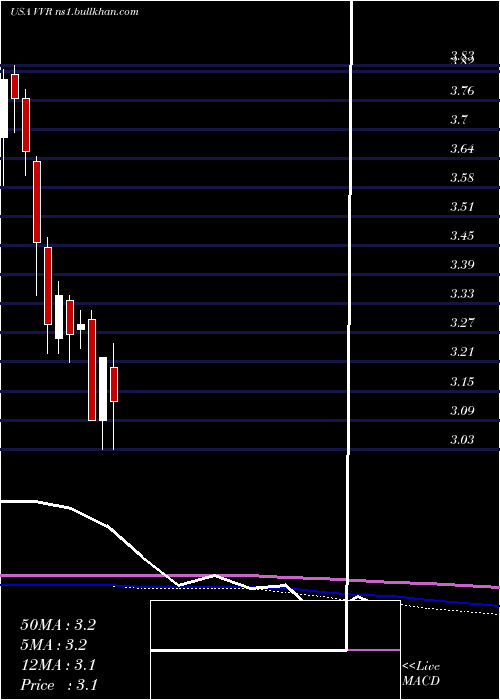
Task: Click the tall white candle bottoming near 3.09
Action: click(x=103, y=389)
